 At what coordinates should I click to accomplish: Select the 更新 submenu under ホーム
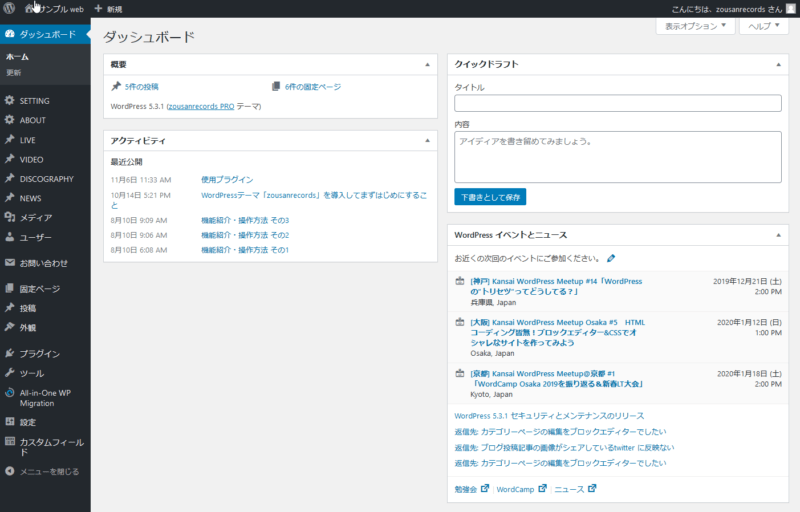coord(13,73)
